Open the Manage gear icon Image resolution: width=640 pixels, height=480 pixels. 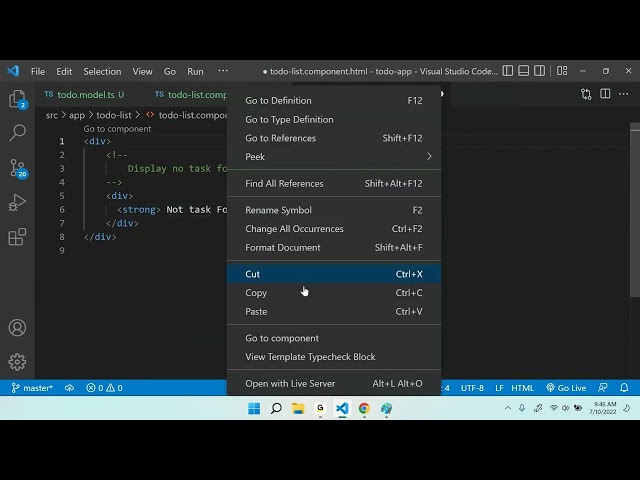pyautogui.click(x=17, y=362)
